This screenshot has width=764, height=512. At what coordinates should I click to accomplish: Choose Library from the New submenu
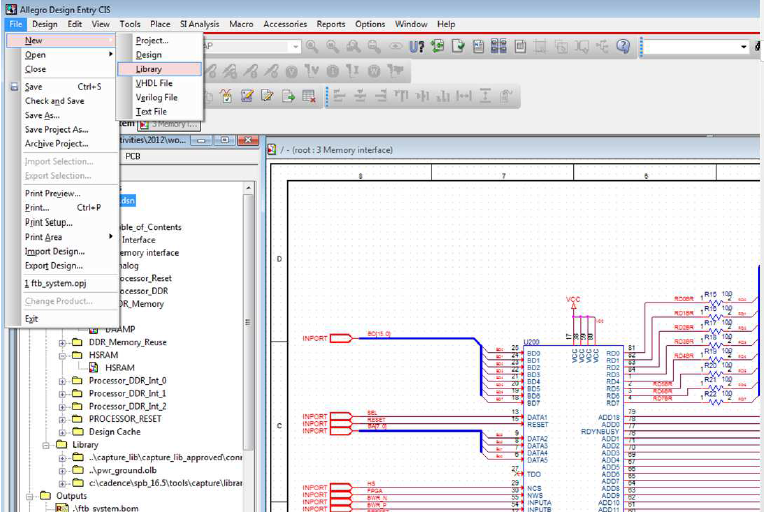(159, 69)
